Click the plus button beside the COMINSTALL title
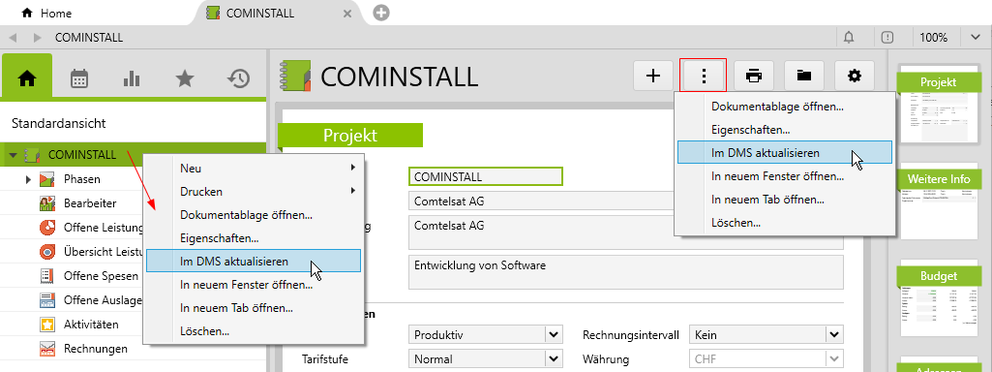Screen dimensions: 992x372 tap(653, 76)
